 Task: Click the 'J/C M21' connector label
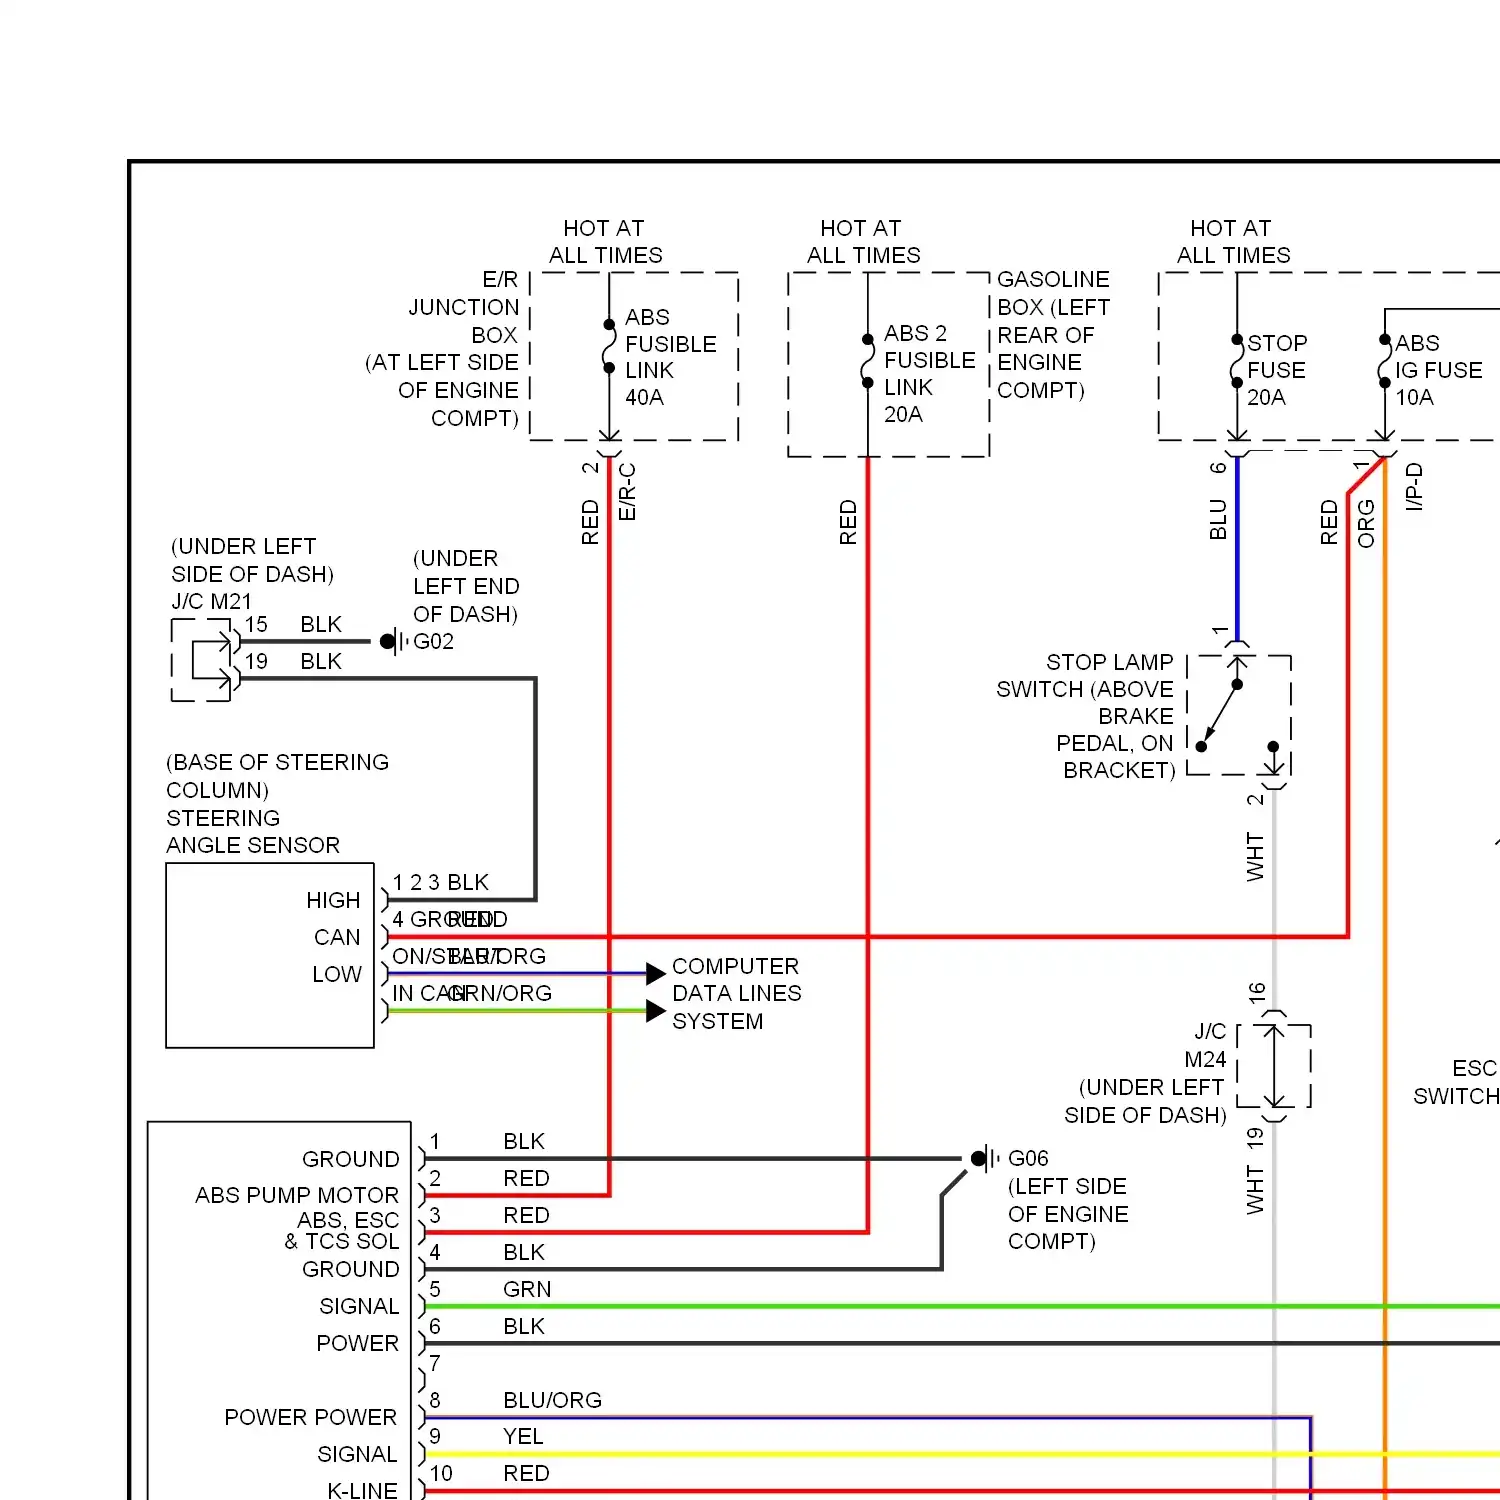point(211,601)
